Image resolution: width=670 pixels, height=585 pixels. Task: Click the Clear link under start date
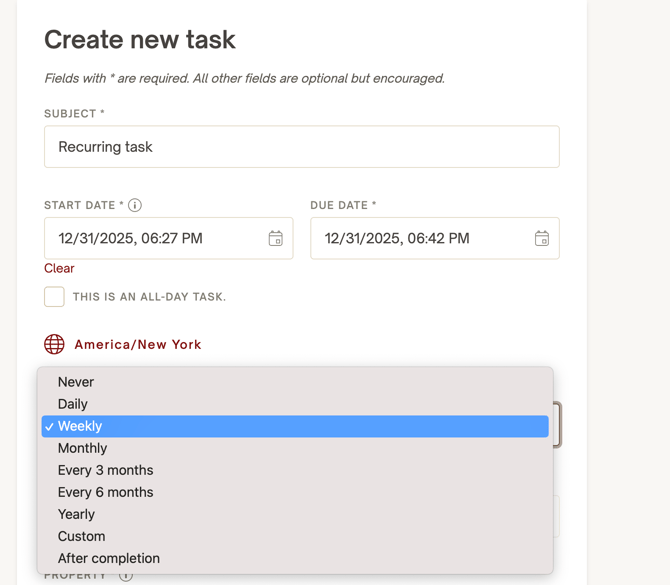pyautogui.click(x=59, y=268)
